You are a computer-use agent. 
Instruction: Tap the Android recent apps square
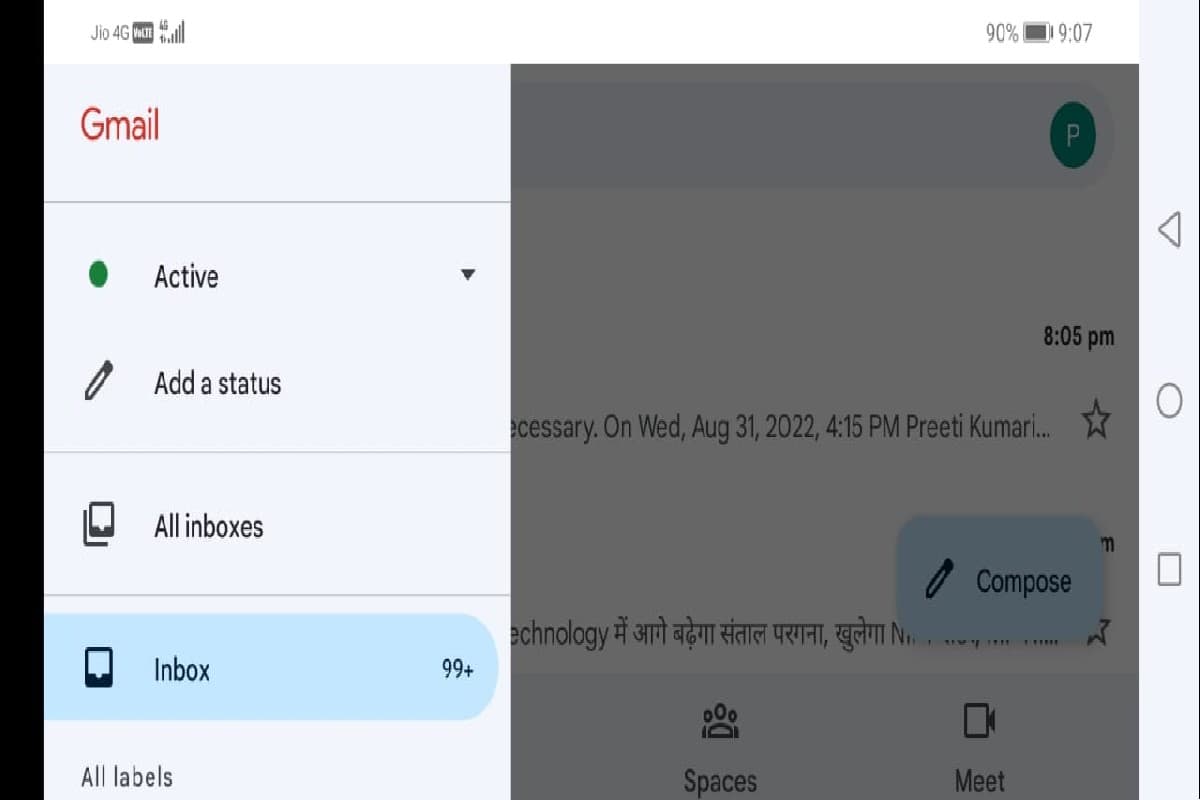[1169, 569]
